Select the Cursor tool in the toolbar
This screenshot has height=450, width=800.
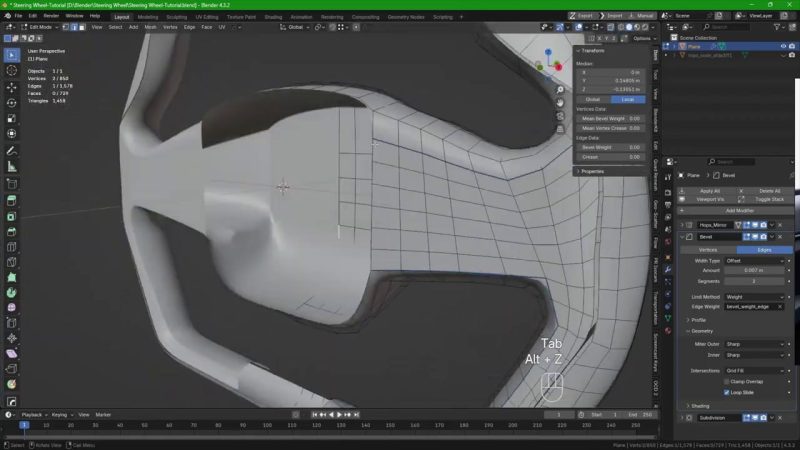pos(11,71)
